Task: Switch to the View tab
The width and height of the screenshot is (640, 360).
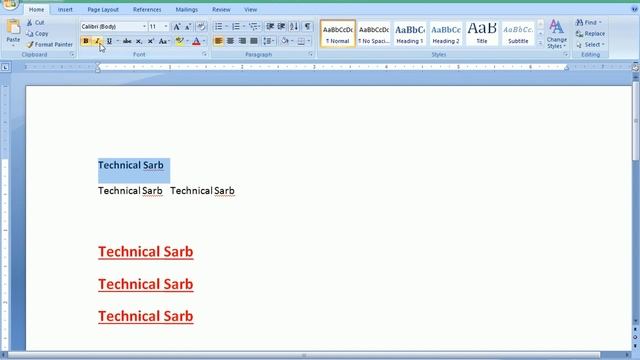Action: [251, 9]
